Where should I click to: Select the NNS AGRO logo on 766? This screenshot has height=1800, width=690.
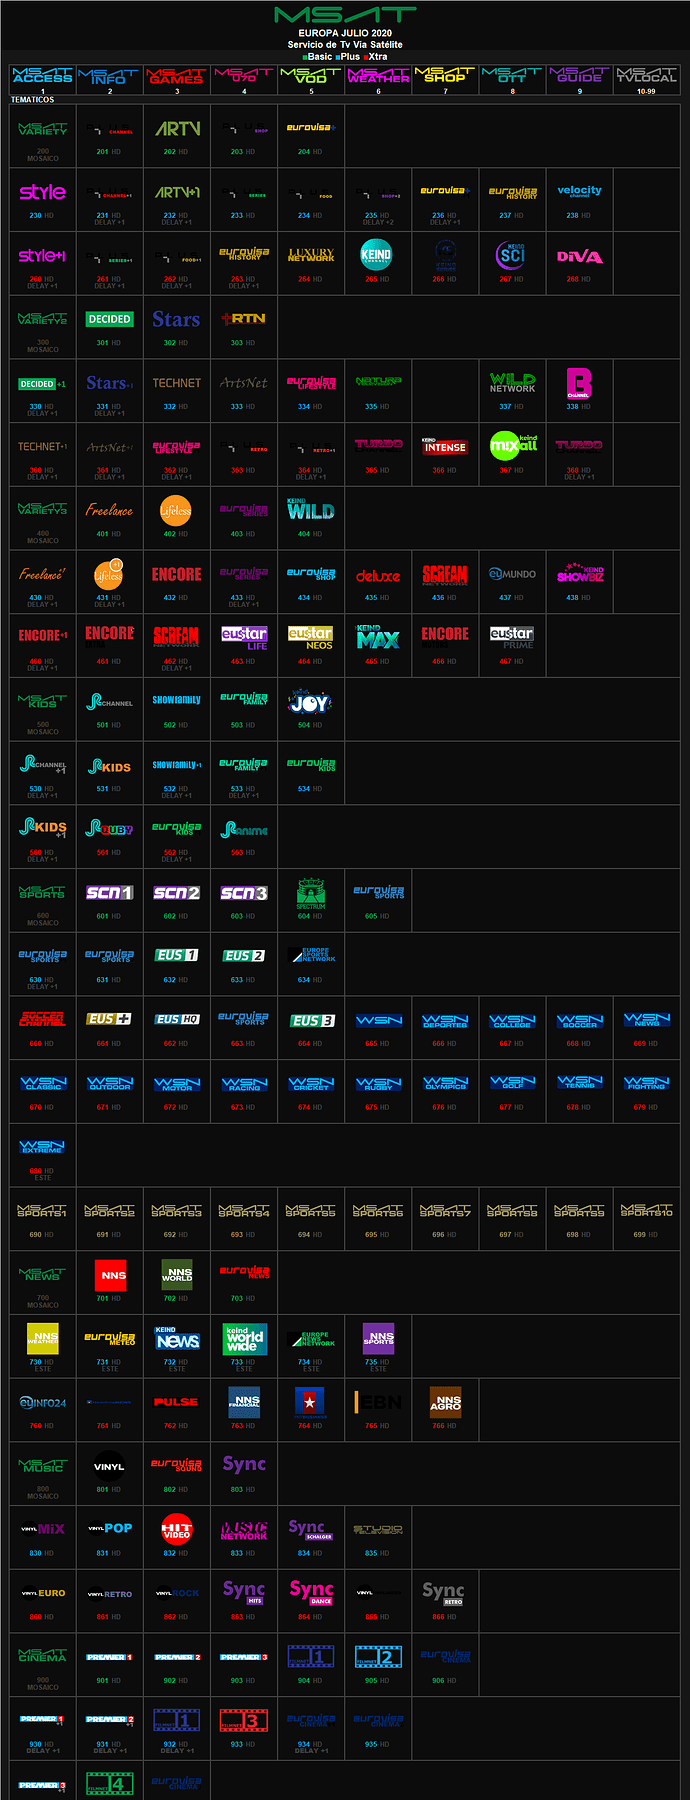445,1402
